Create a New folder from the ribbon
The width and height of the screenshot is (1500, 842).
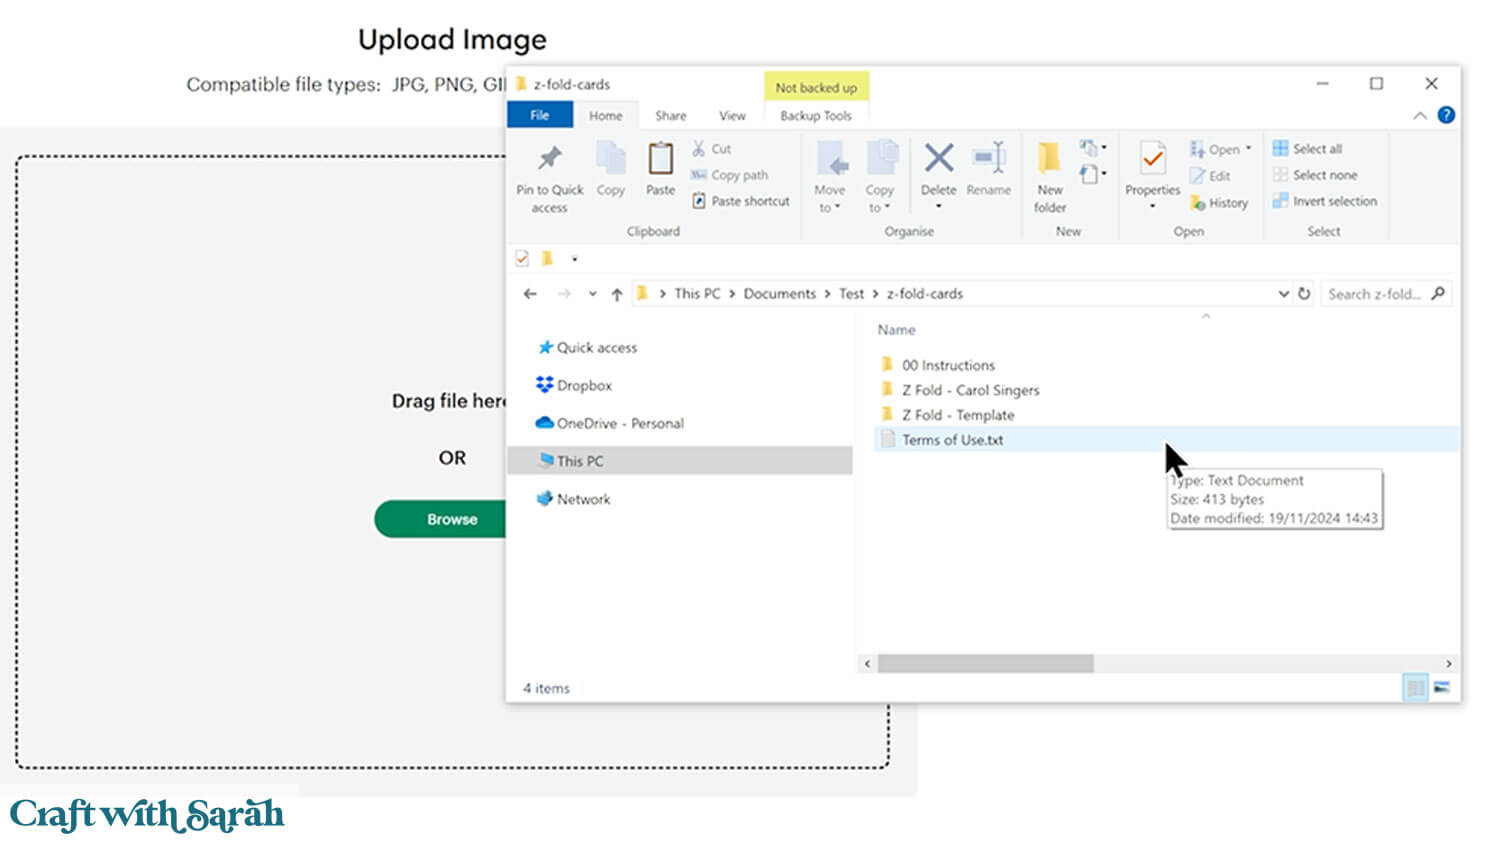1049,160
